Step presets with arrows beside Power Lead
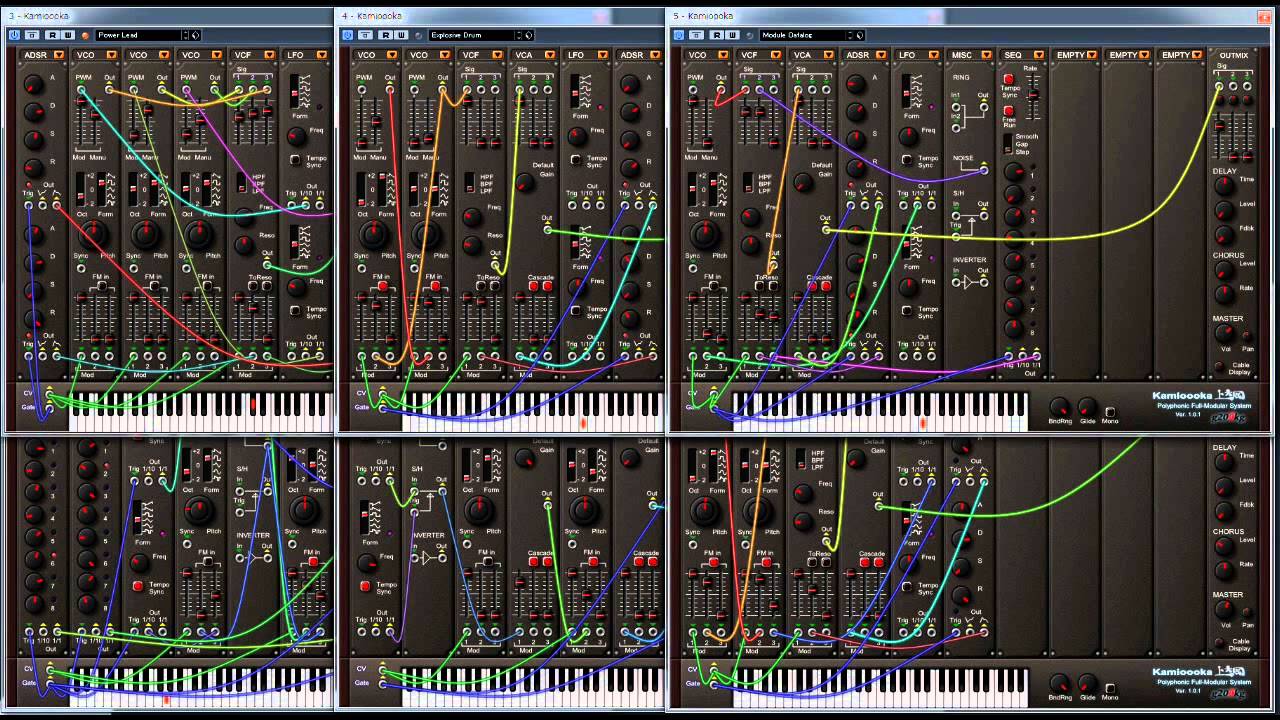The width and height of the screenshot is (1280, 720). click(186, 35)
